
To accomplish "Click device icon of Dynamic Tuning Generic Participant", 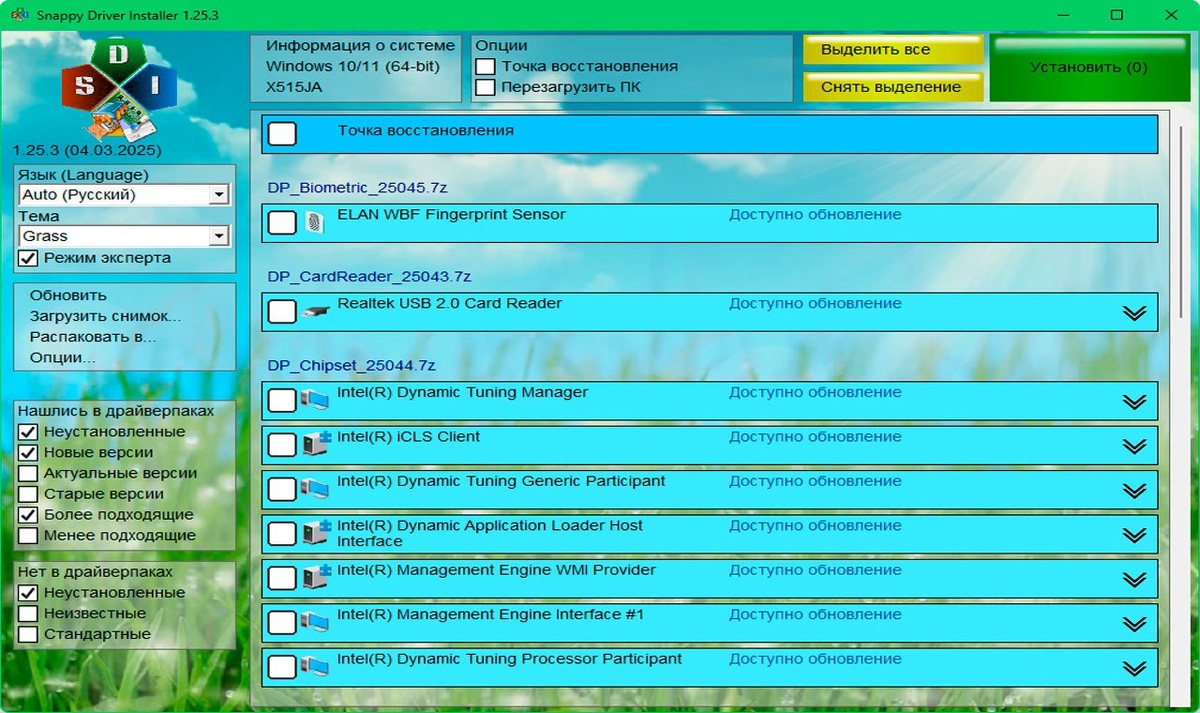I will coord(315,490).
